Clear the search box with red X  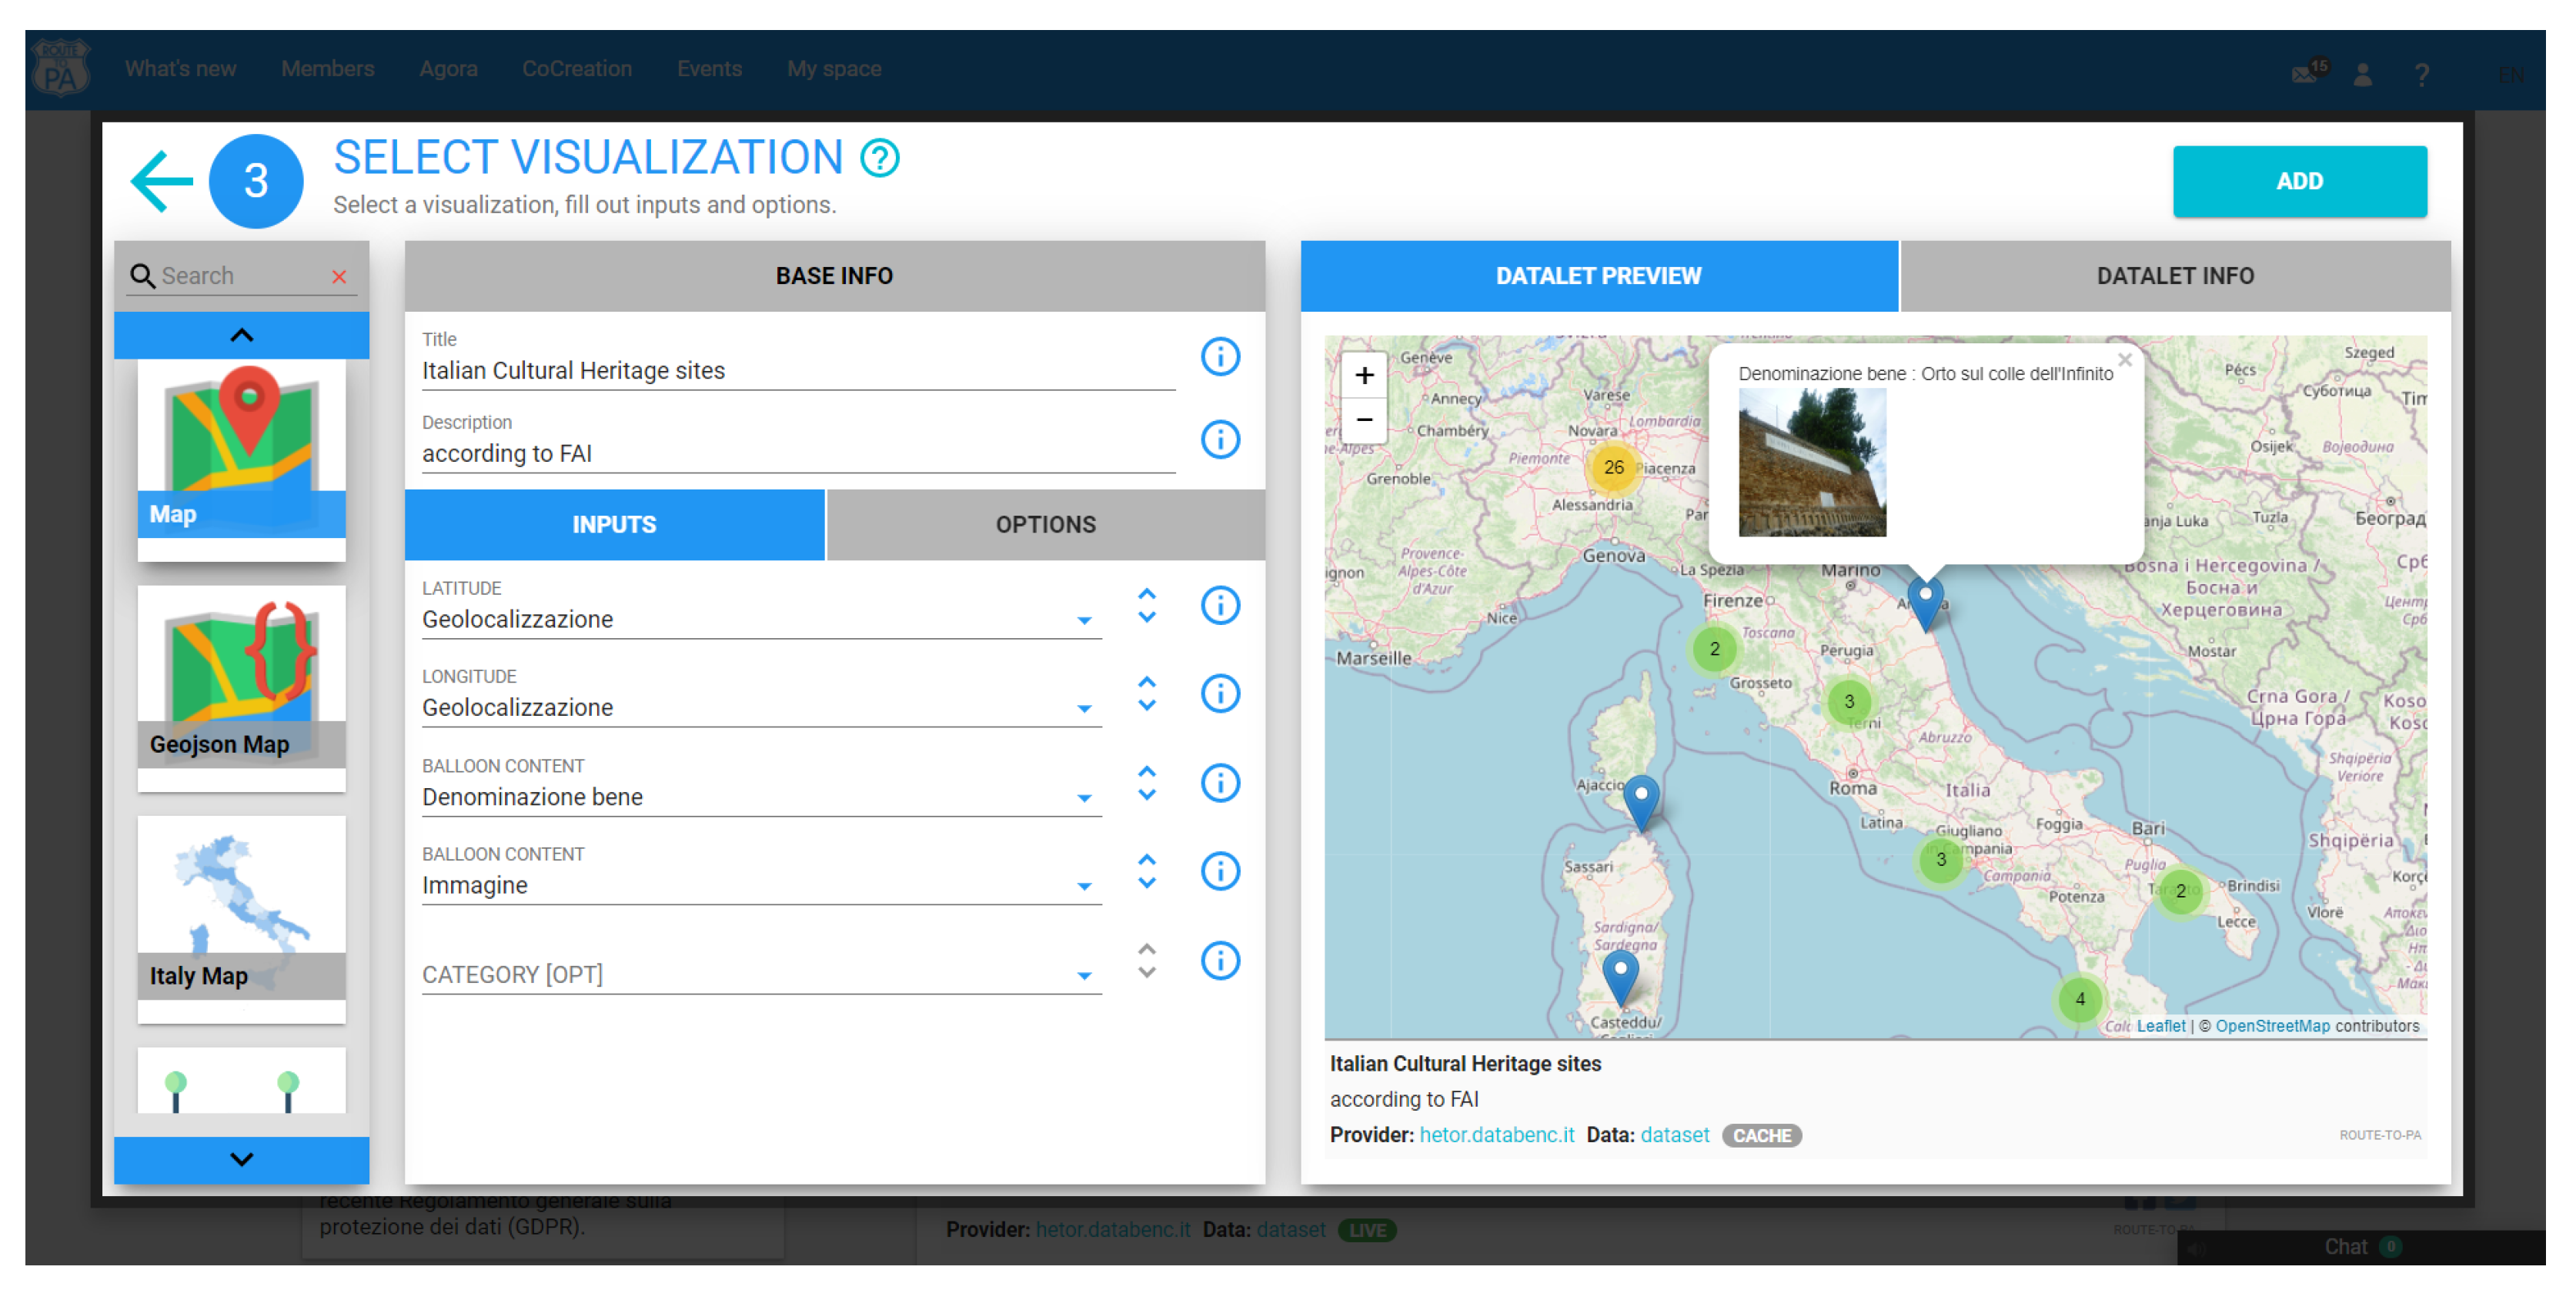339,277
